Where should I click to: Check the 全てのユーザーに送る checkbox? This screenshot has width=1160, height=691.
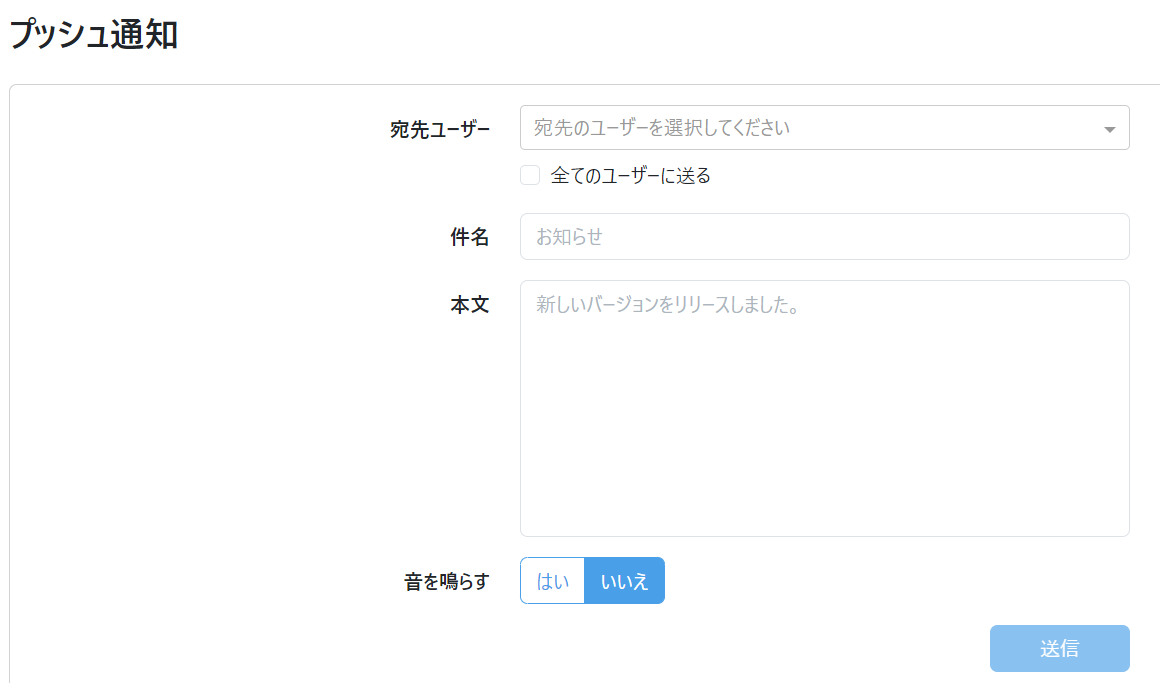pyautogui.click(x=530, y=175)
